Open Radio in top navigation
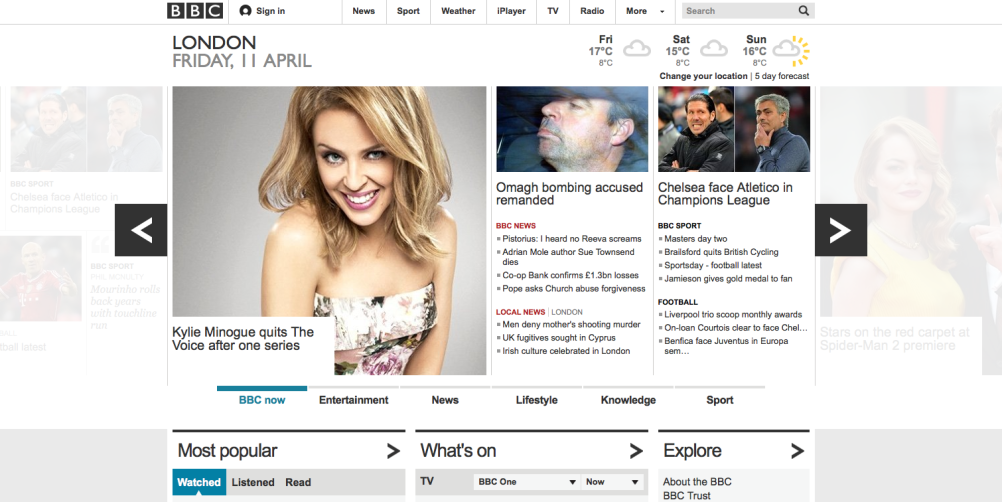Image resolution: width=1002 pixels, height=502 pixels. pyautogui.click(x=592, y=11)
